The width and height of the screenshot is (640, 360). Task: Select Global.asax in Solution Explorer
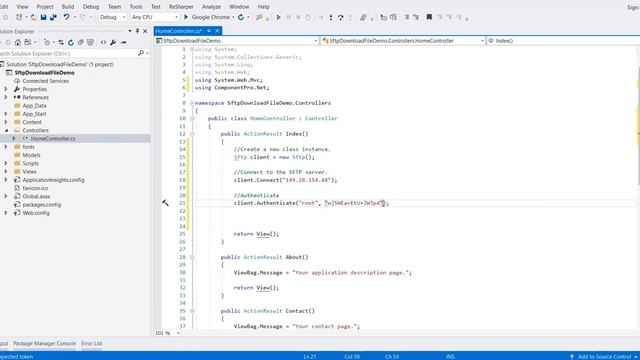click(36, 196)
